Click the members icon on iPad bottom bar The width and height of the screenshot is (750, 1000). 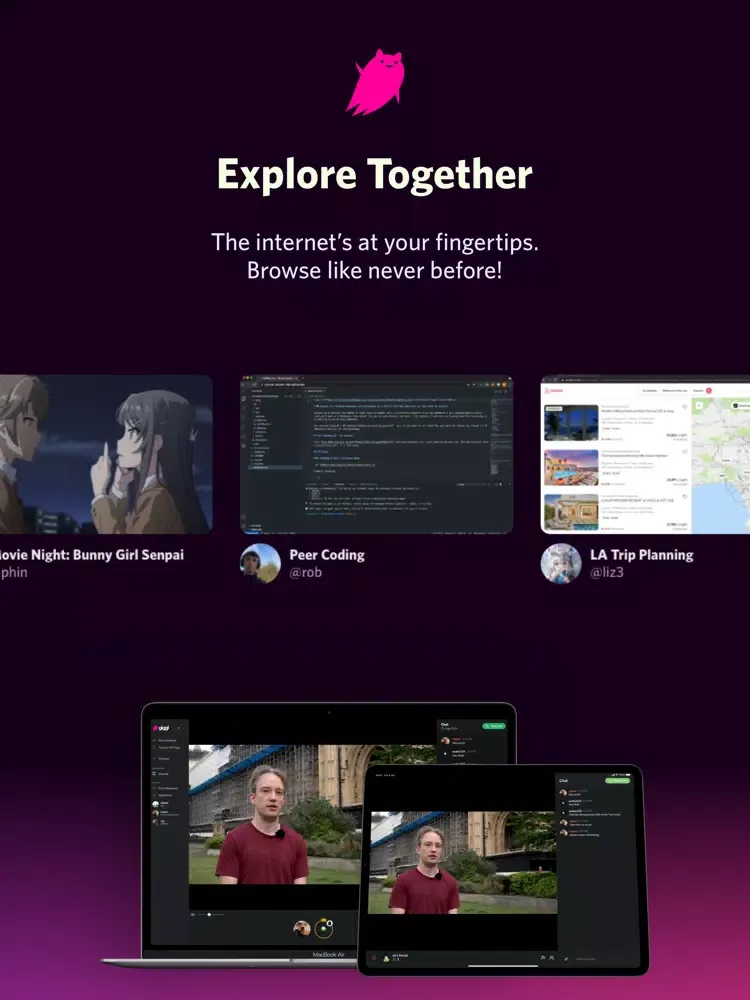[x=552, y=957]
